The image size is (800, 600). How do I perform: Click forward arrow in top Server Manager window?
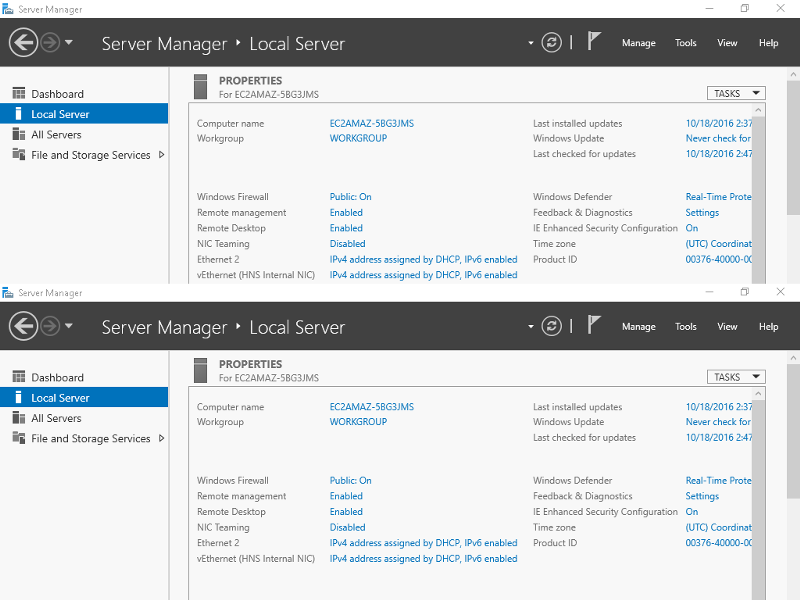(50, 42)
